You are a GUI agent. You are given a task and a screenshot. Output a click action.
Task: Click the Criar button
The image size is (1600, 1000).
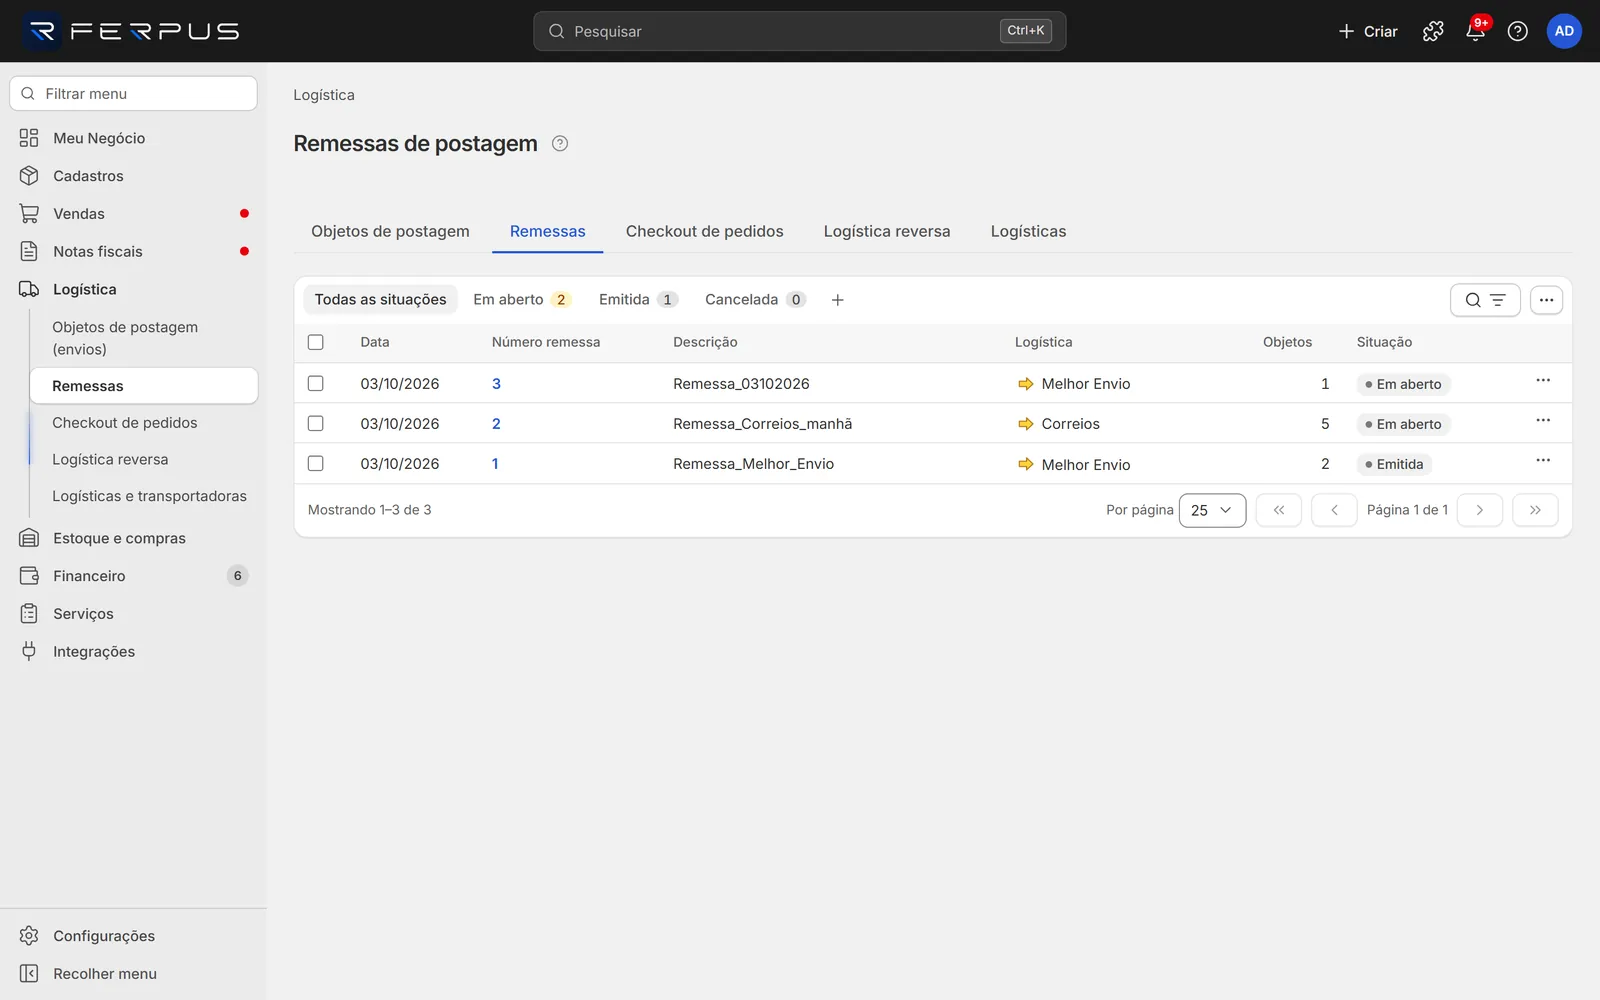point(1367,31)
